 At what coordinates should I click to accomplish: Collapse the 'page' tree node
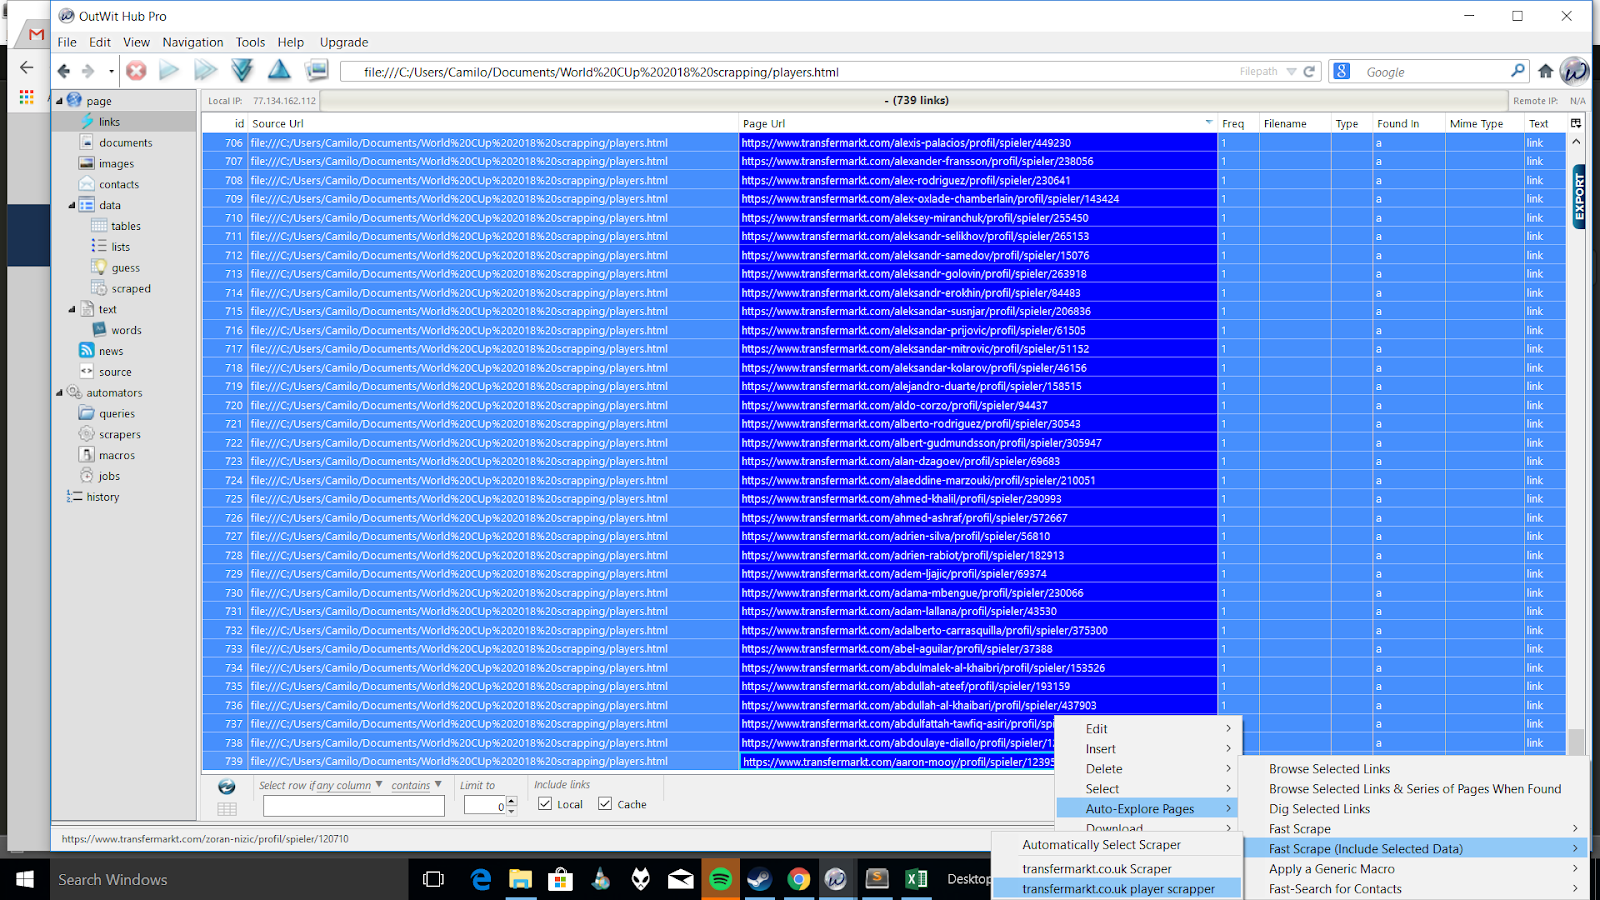[x=59, y=100]
